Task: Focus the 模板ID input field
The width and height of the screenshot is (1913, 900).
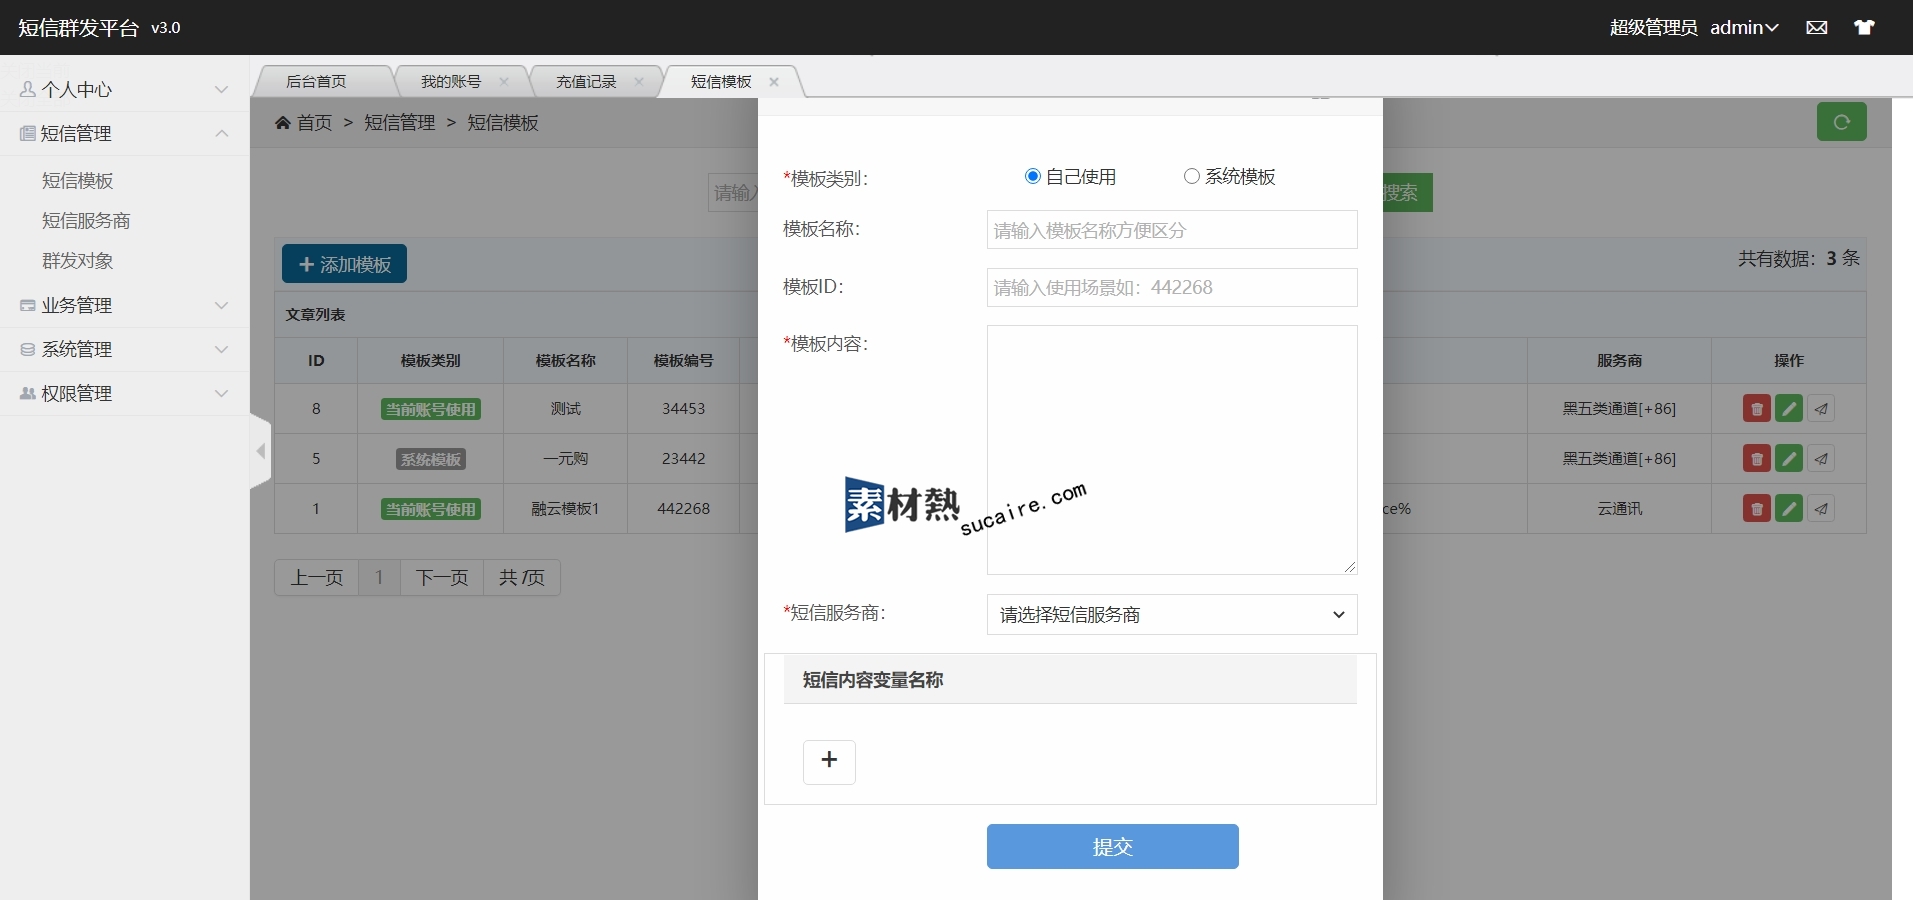Action: 1172,288
